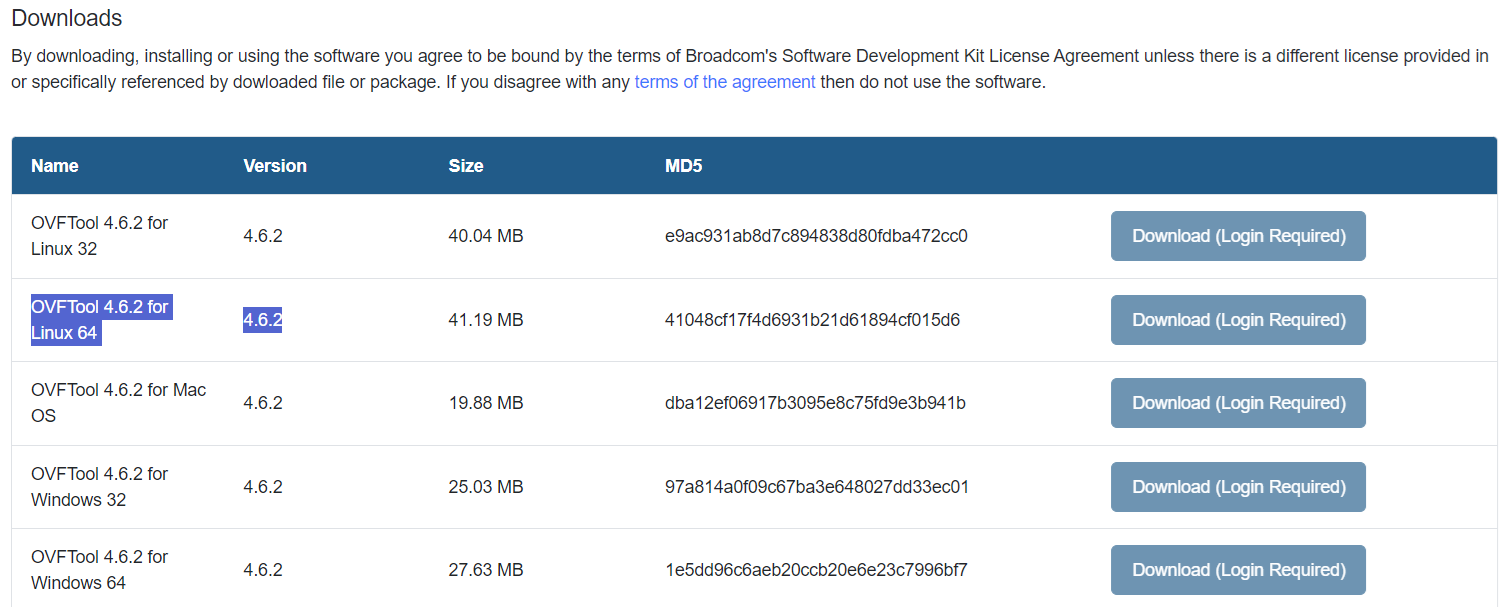The image size is (1512, 607).
Task: Click the Name column header
Action: point(55,166)
